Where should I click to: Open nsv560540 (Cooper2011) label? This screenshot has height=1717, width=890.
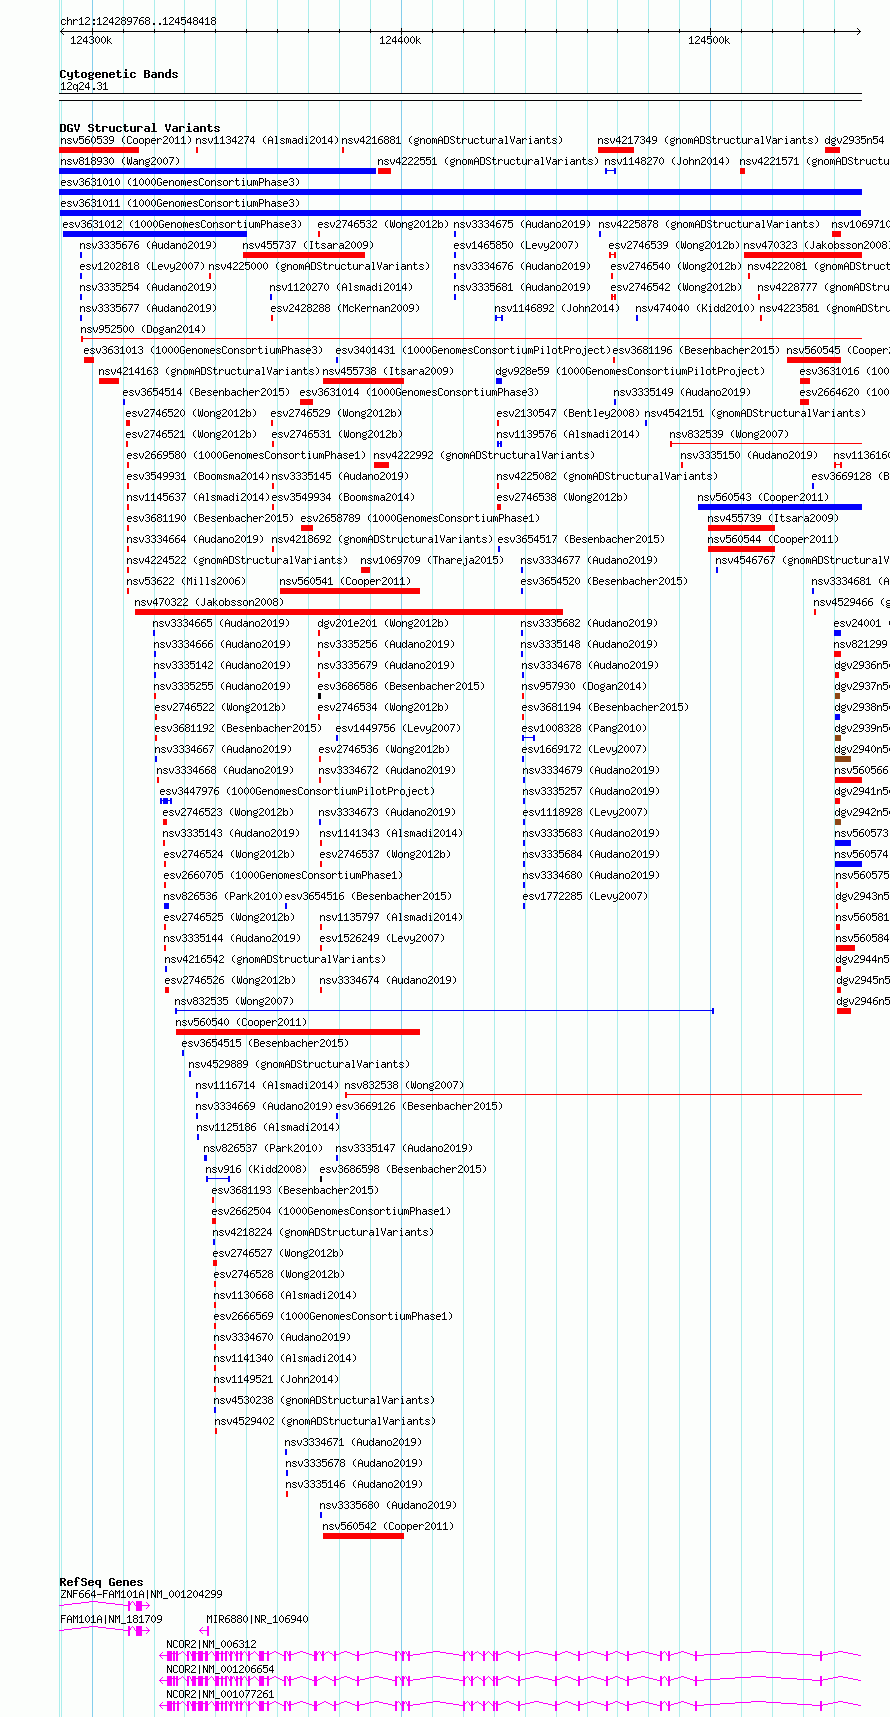tap(241, 1023)
